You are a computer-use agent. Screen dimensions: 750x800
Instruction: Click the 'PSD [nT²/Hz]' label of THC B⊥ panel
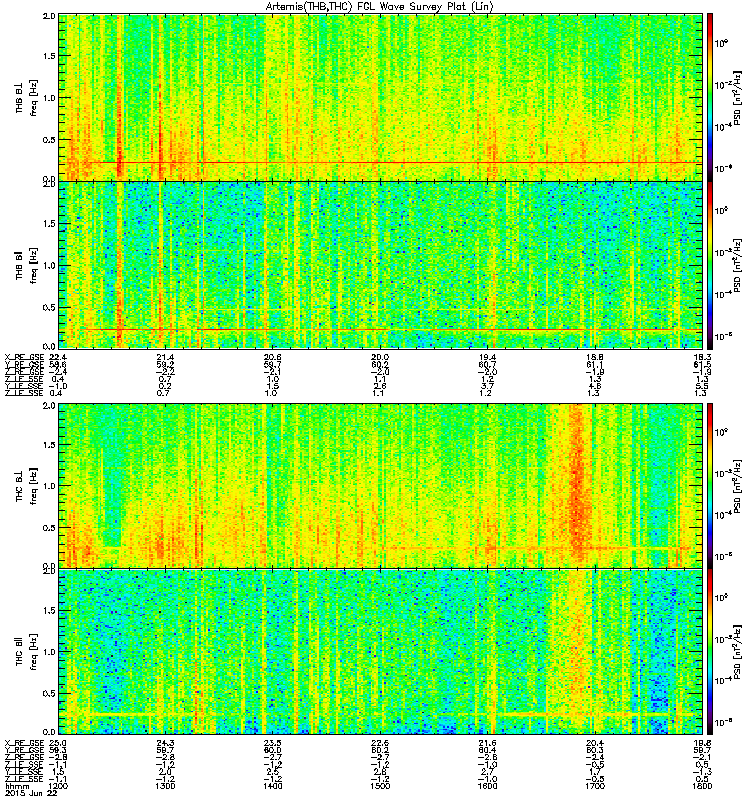(738, 486)
